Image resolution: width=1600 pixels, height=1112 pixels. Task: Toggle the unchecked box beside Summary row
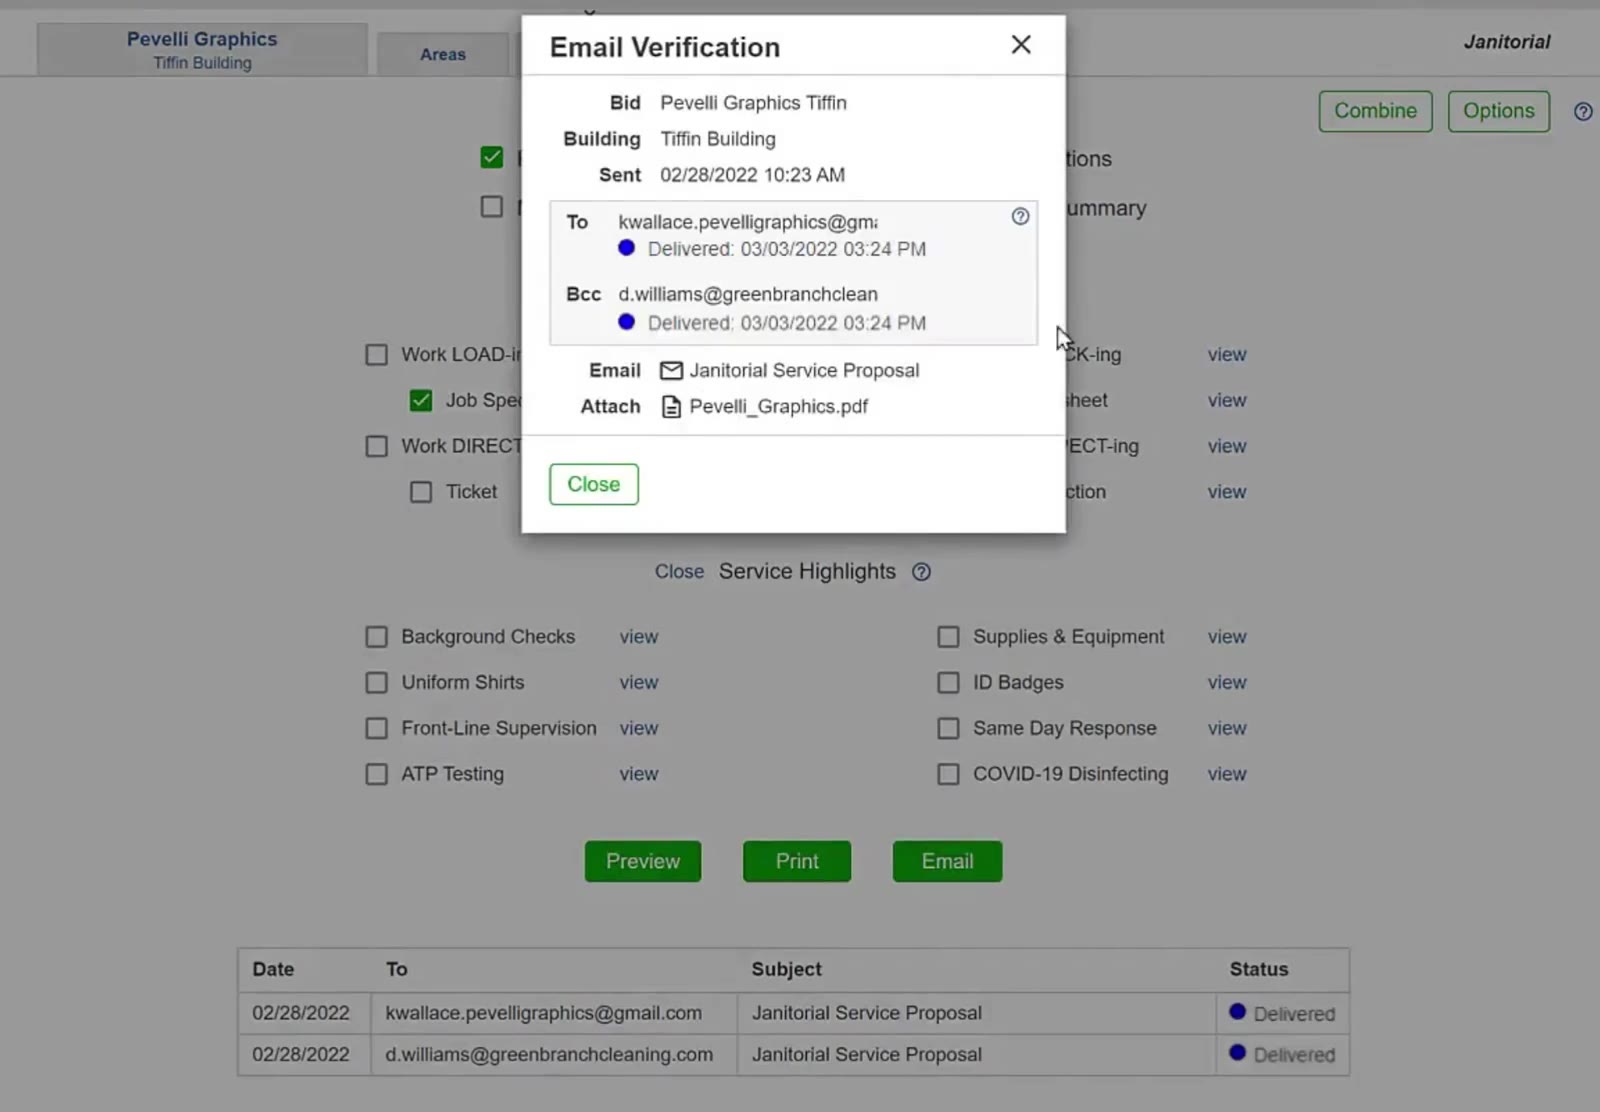(492, 207)
